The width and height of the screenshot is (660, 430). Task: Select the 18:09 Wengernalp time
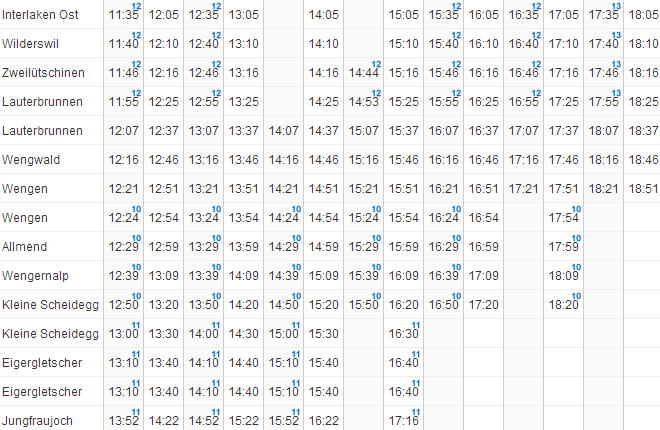563,277
